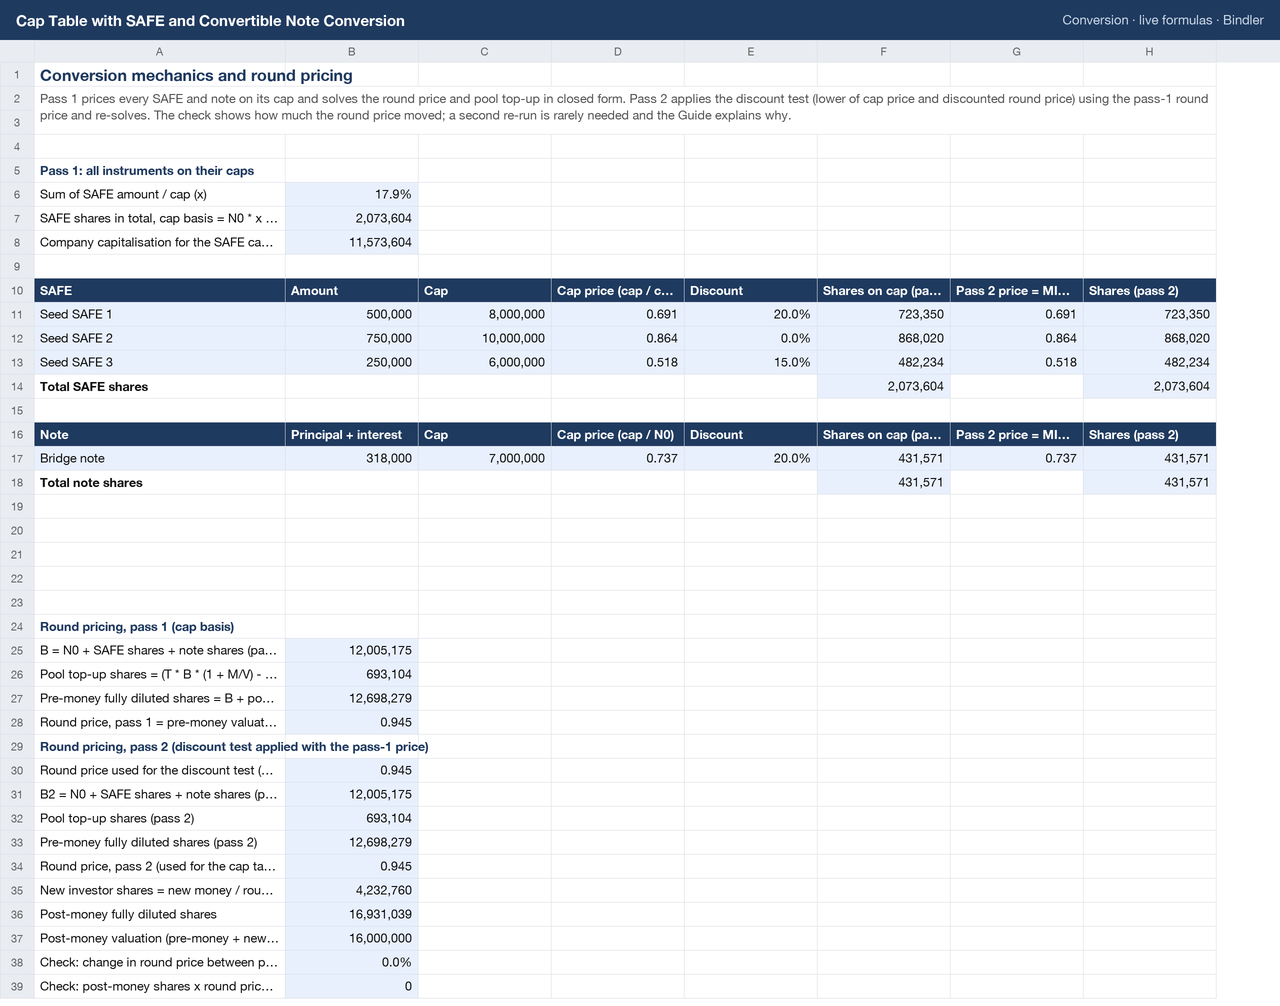Select column A header
This screenshot has width=1280, height=1006.
[160, 51]
